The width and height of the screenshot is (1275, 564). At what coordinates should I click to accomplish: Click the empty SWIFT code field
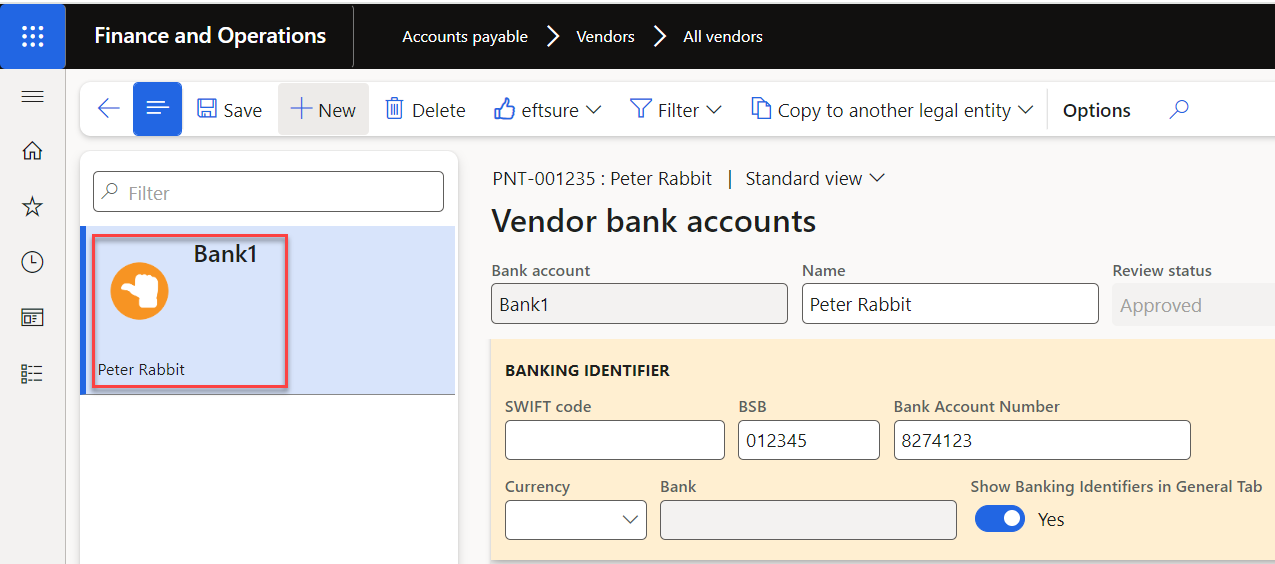(x=615, y=440)
